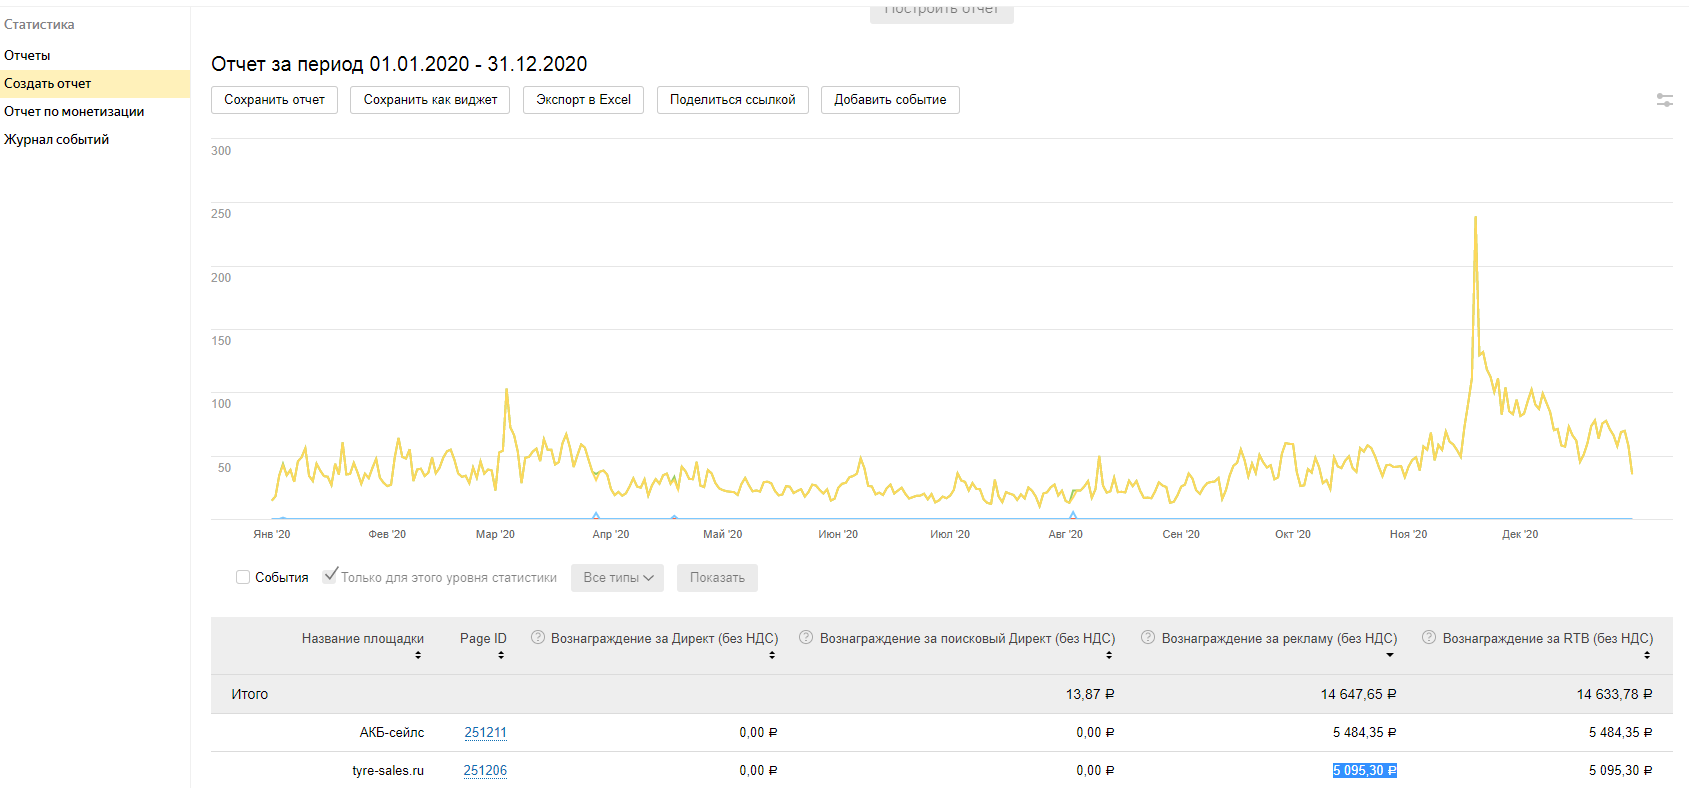The image size is (1689, 788).
Task: Show help for Вознаграждение за поисковый Директ column
Action: coord(806,638)
